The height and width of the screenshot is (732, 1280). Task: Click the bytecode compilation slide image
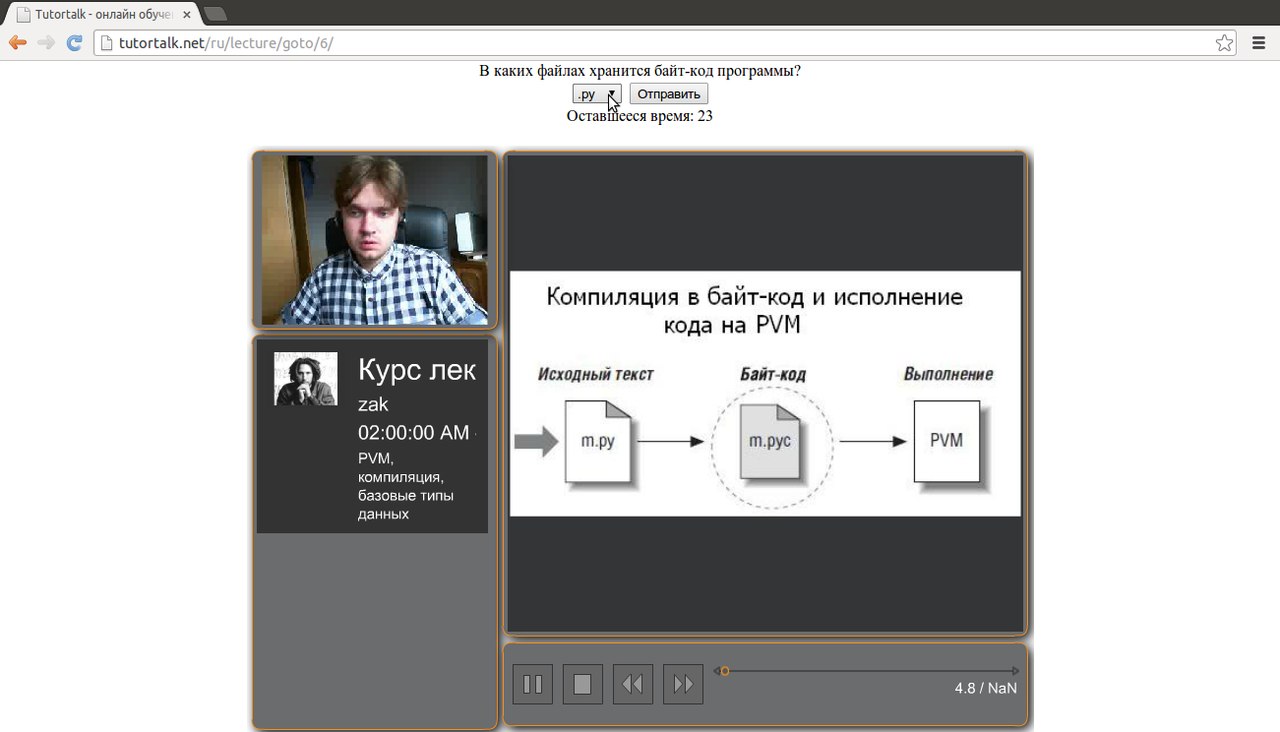click(x=765, y=393)
